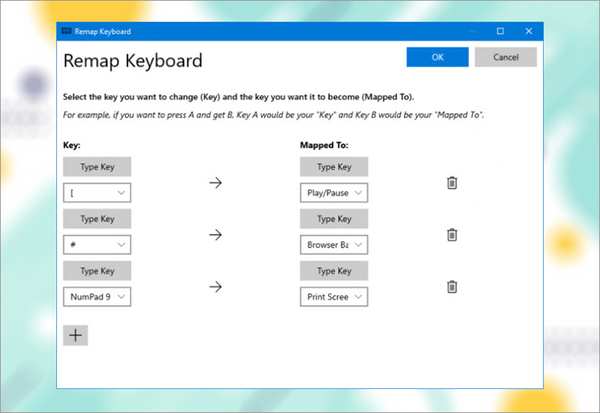
Task: Close the Remap Keyboard window
Action: pos(528,31)
